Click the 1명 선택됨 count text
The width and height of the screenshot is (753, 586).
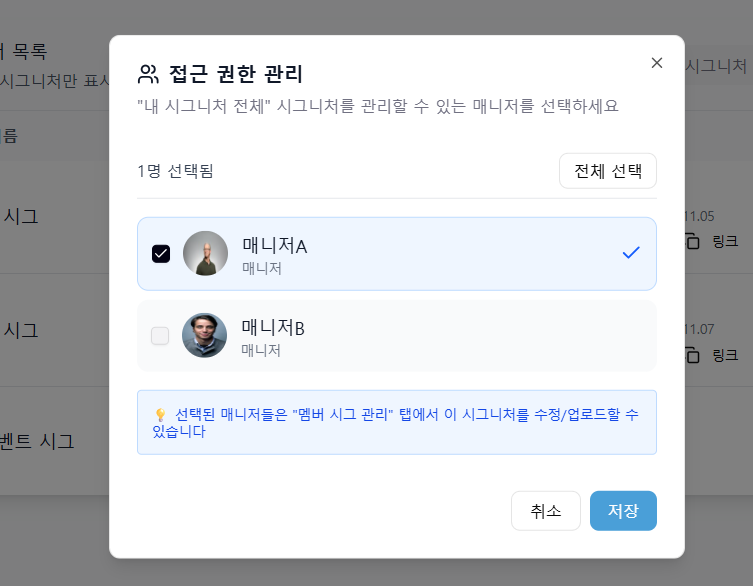[175, 171]
